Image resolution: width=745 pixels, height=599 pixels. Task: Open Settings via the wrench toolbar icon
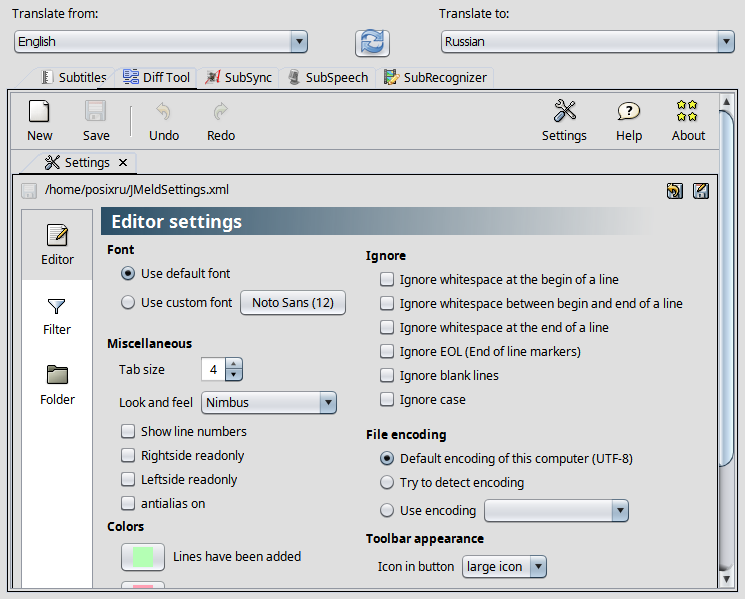coord(564,111)
